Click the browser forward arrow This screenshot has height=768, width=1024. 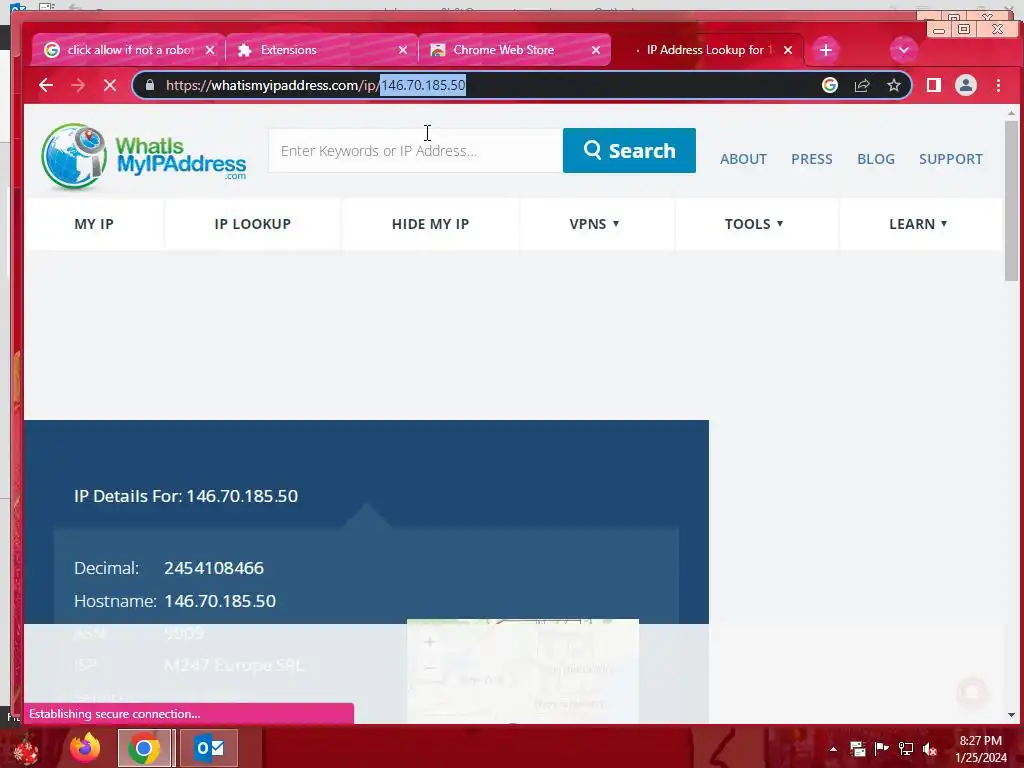click(78, 85)
